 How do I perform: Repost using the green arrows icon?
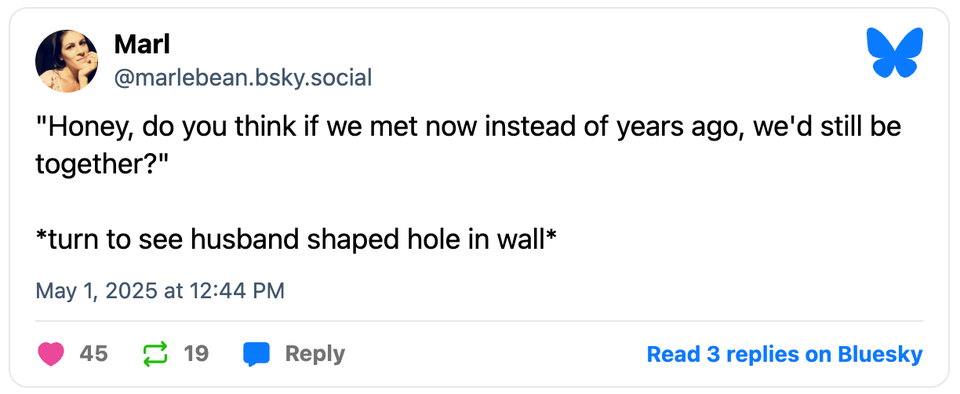pos(155,354)
